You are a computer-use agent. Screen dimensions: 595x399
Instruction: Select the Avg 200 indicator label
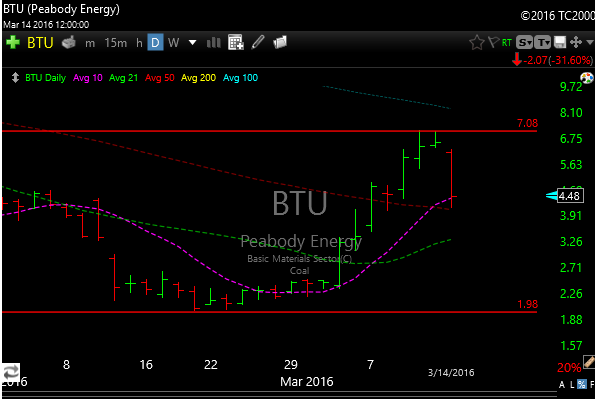[198, 78]
